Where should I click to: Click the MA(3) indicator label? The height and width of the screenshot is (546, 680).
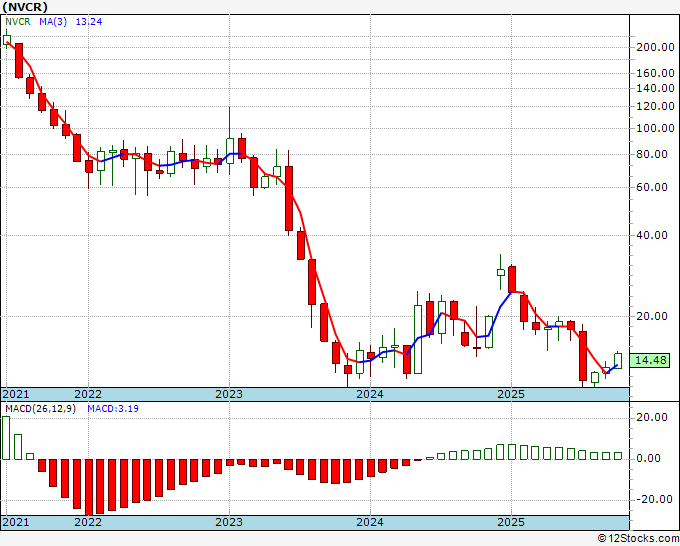click(53, 22)
